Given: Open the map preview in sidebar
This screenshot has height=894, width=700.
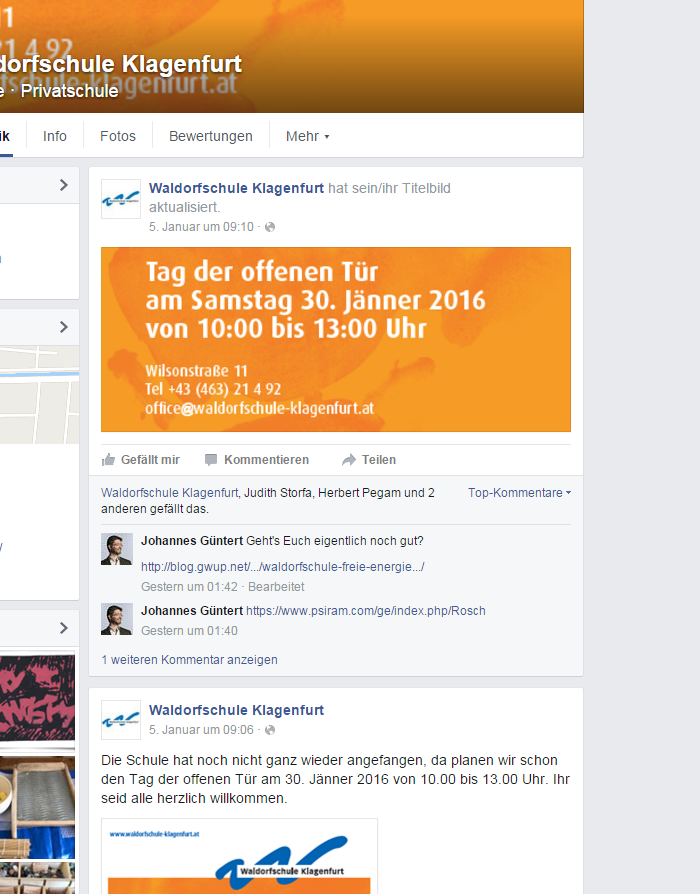Looking at the screenshot, I should click(x=39, y=395).
